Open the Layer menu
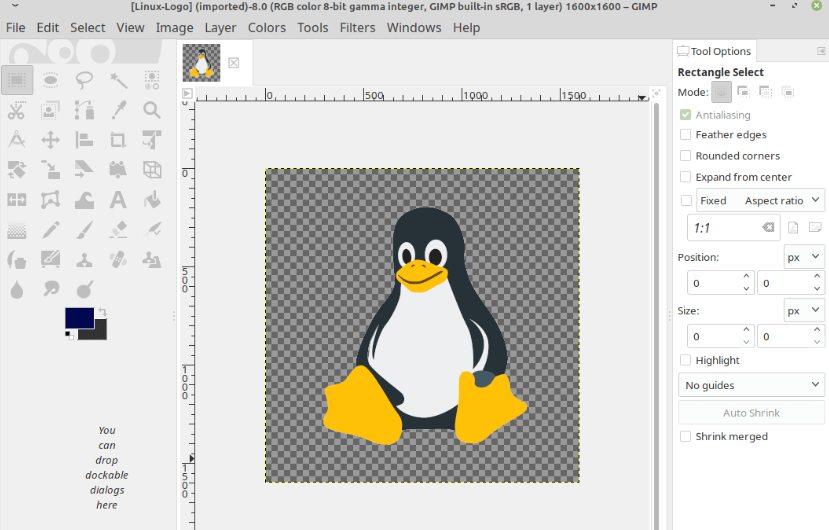Screen dimensions: 829x530 click(220, 28)
